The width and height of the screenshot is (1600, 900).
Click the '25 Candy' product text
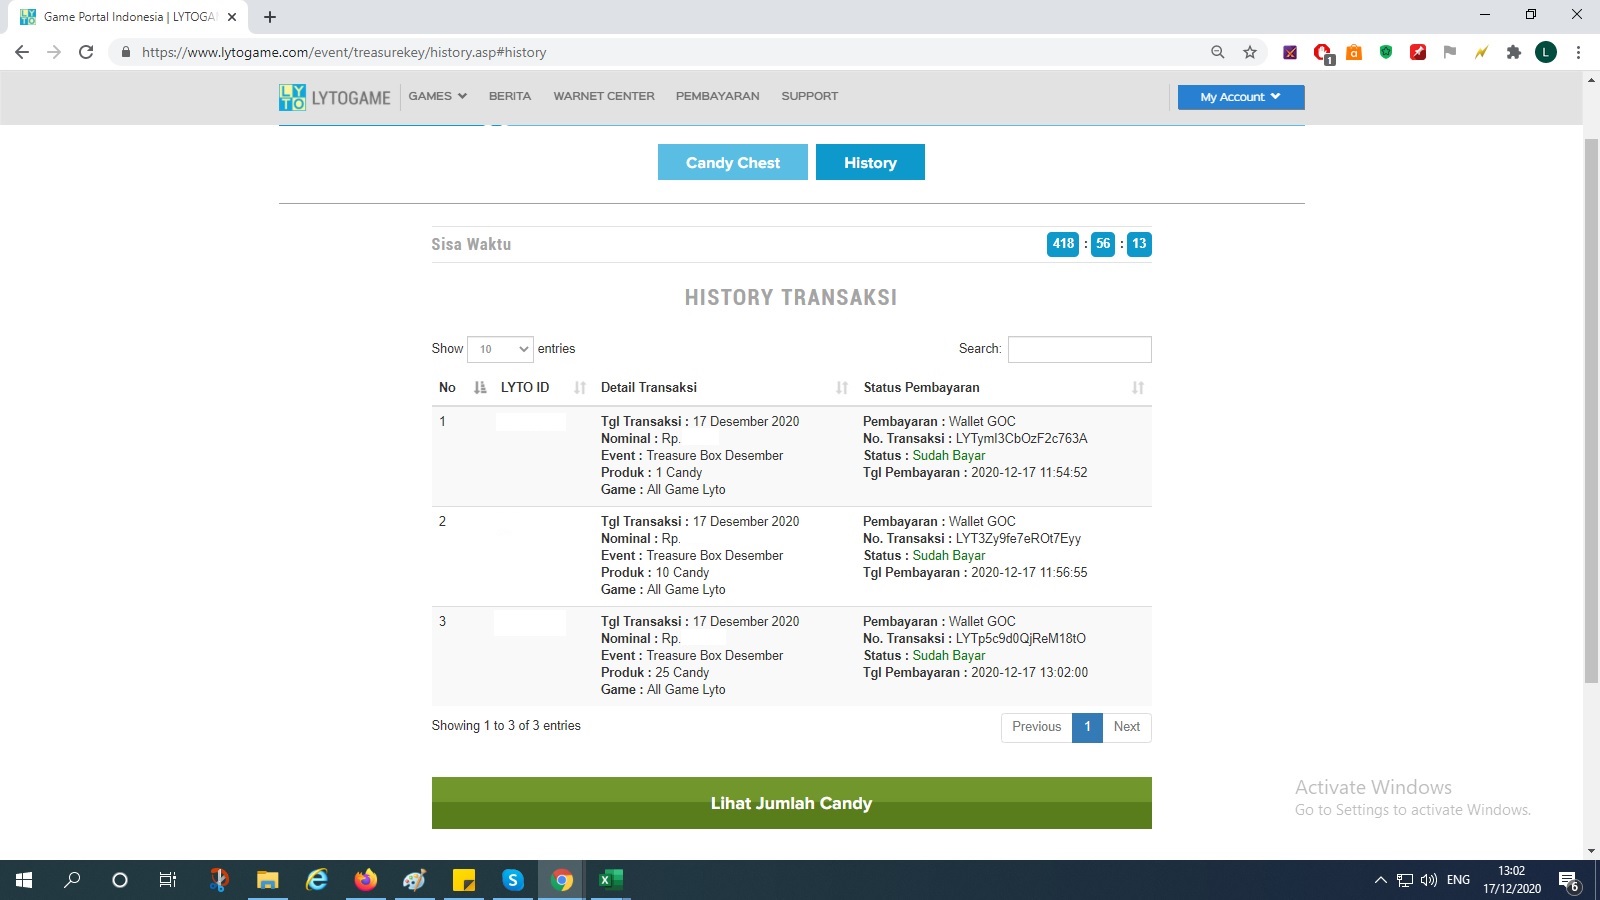[682, 673]
